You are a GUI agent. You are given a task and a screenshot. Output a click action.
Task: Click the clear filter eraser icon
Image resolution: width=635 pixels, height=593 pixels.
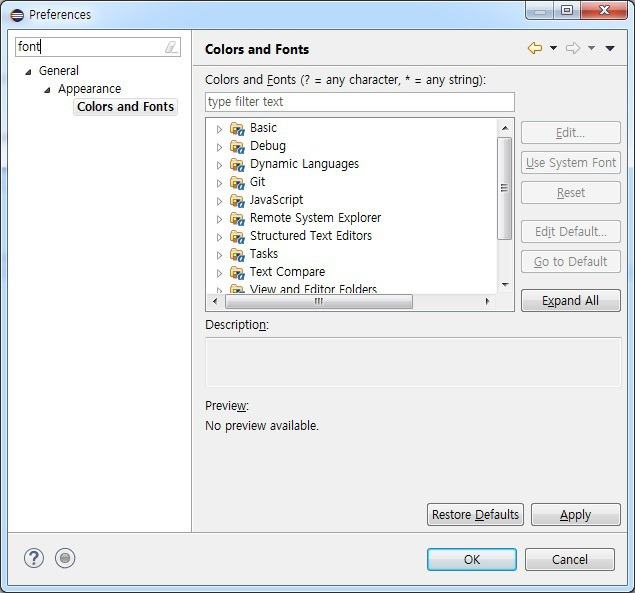click(171, 47)
